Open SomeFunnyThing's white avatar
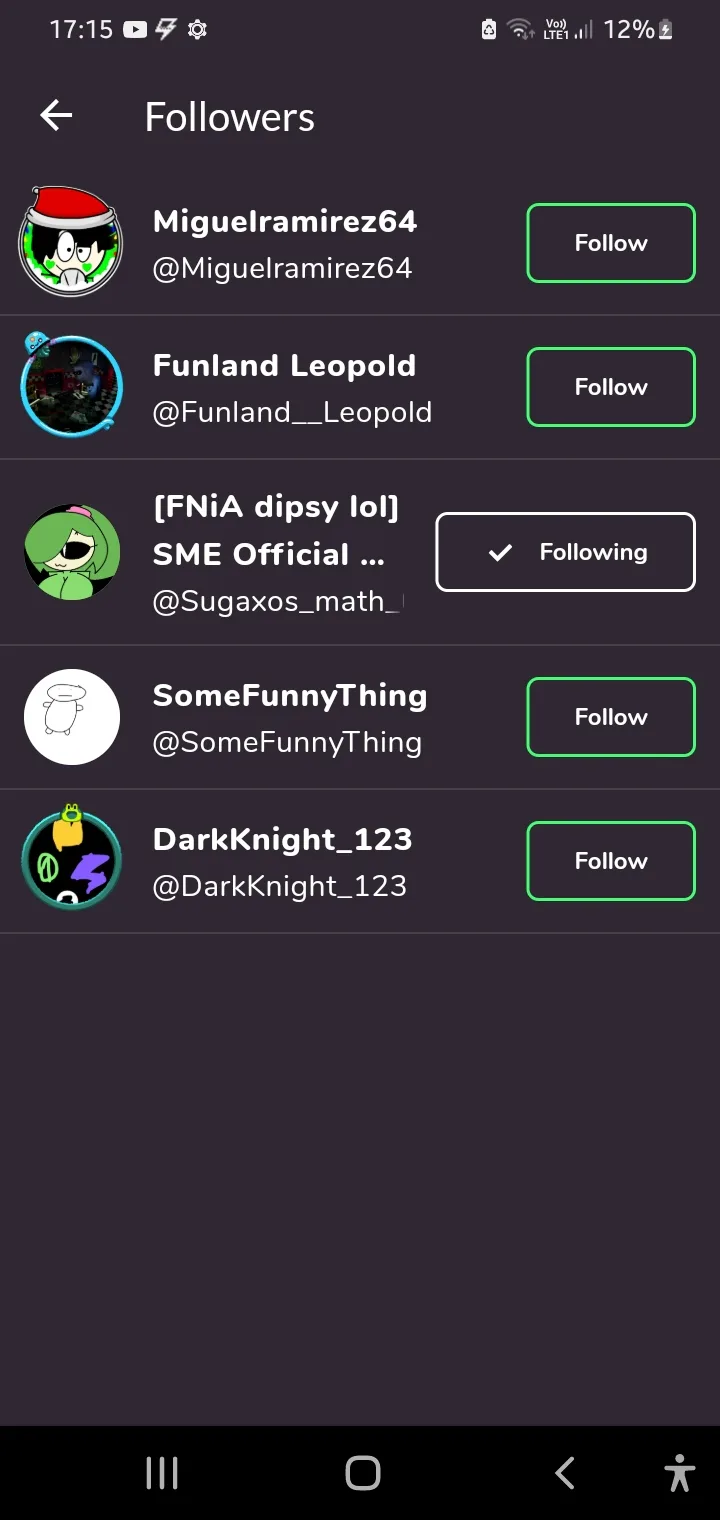The height and width of the screenshot is (1520, 720). click(71, 717)
